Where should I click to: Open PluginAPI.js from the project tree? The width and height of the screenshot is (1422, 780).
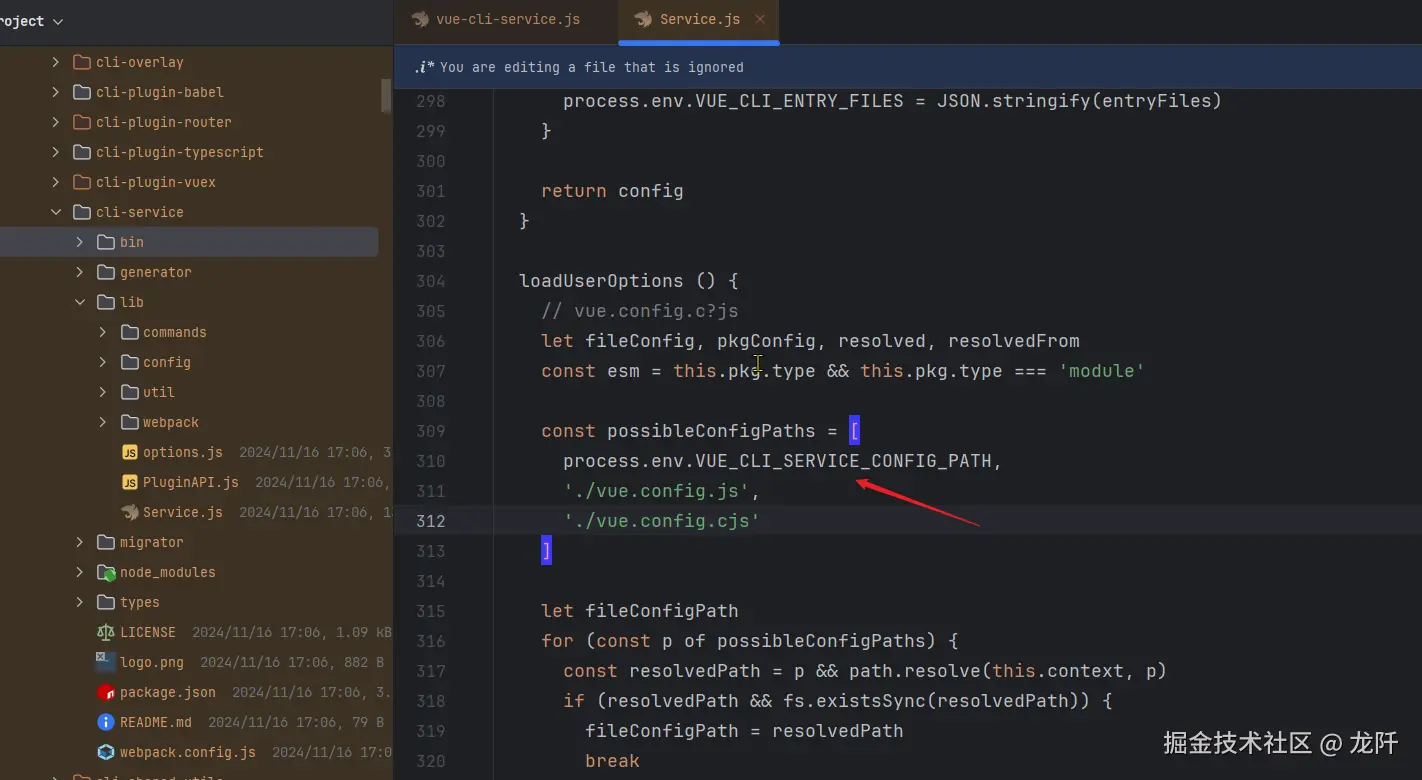tap(191, 482)
